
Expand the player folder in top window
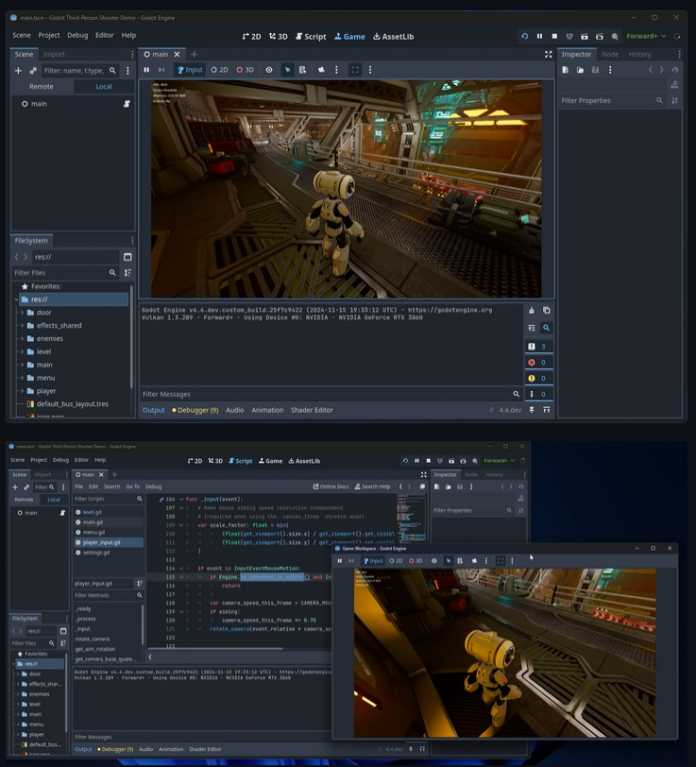[22, 391]
